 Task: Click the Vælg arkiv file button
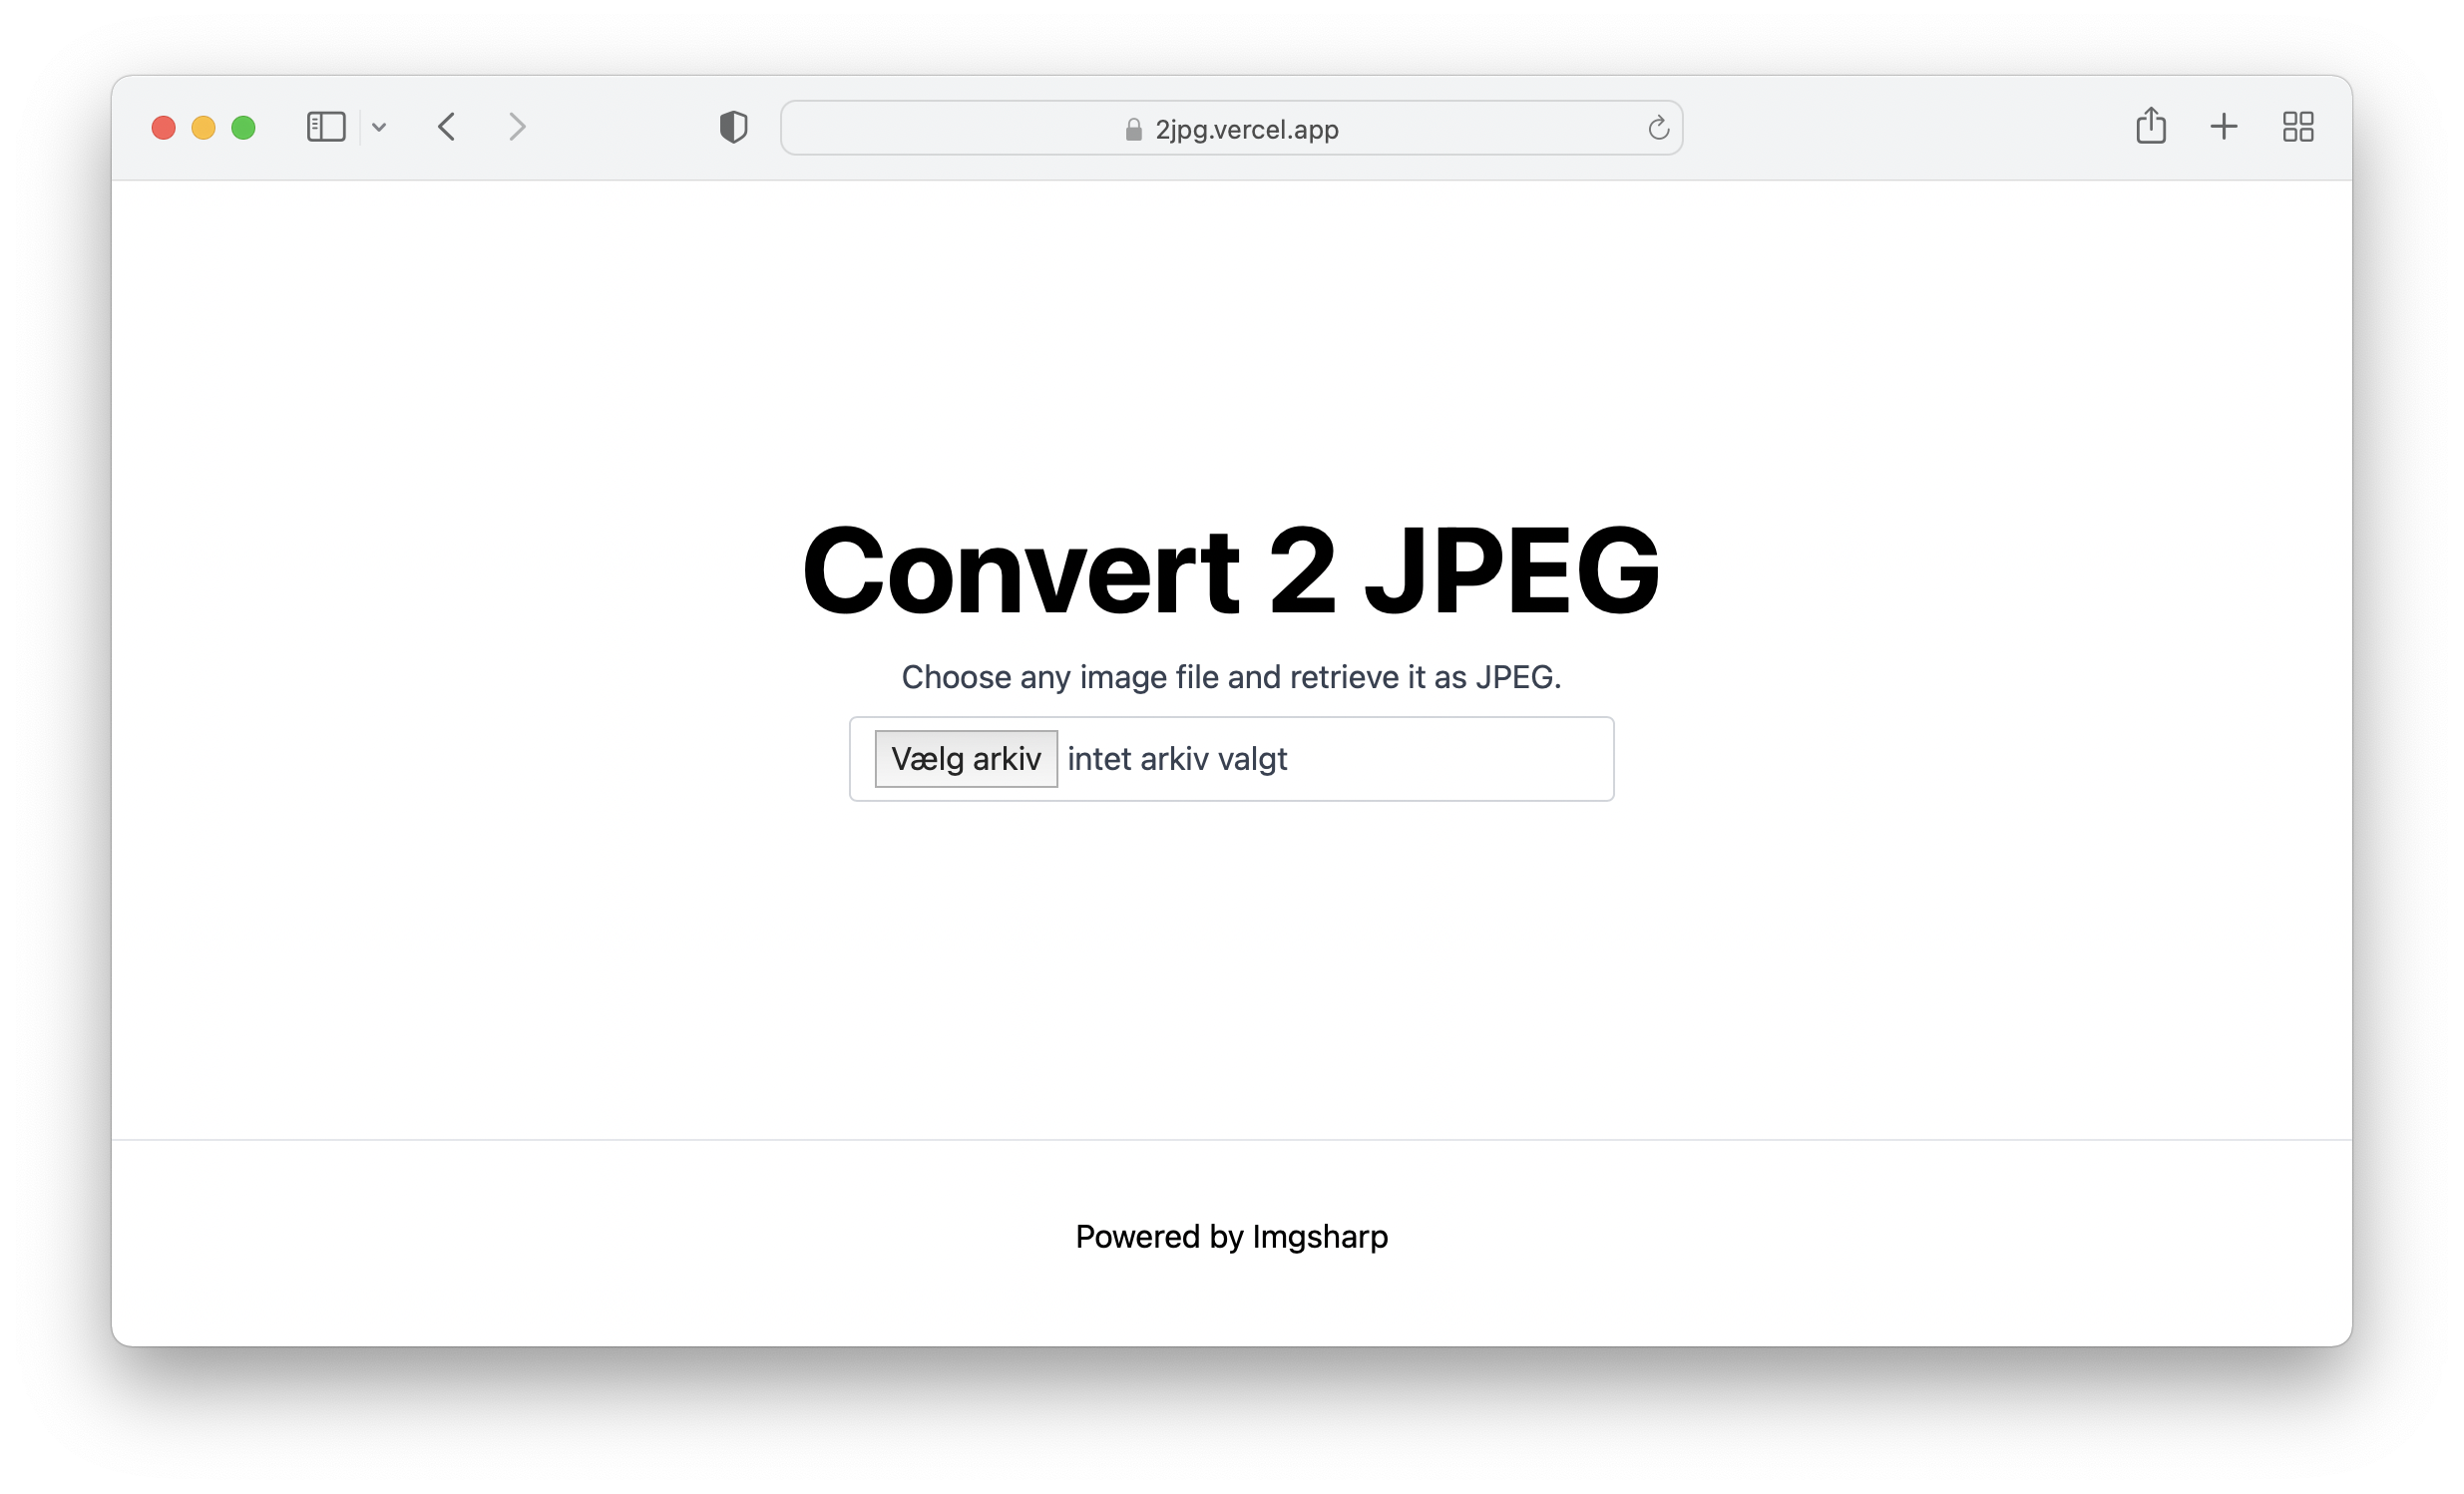coord(966,759)
